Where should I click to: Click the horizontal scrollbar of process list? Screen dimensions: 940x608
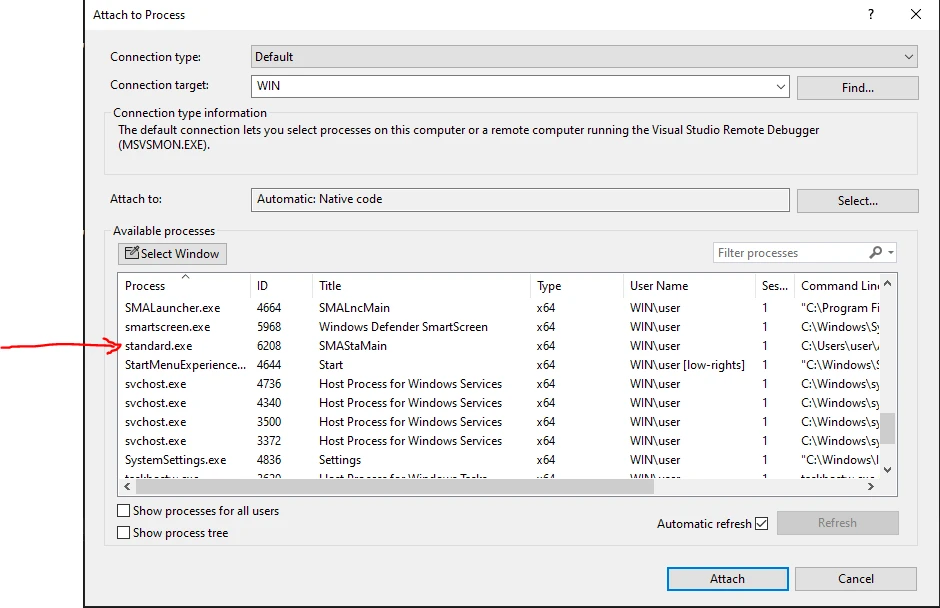point(400,486)
